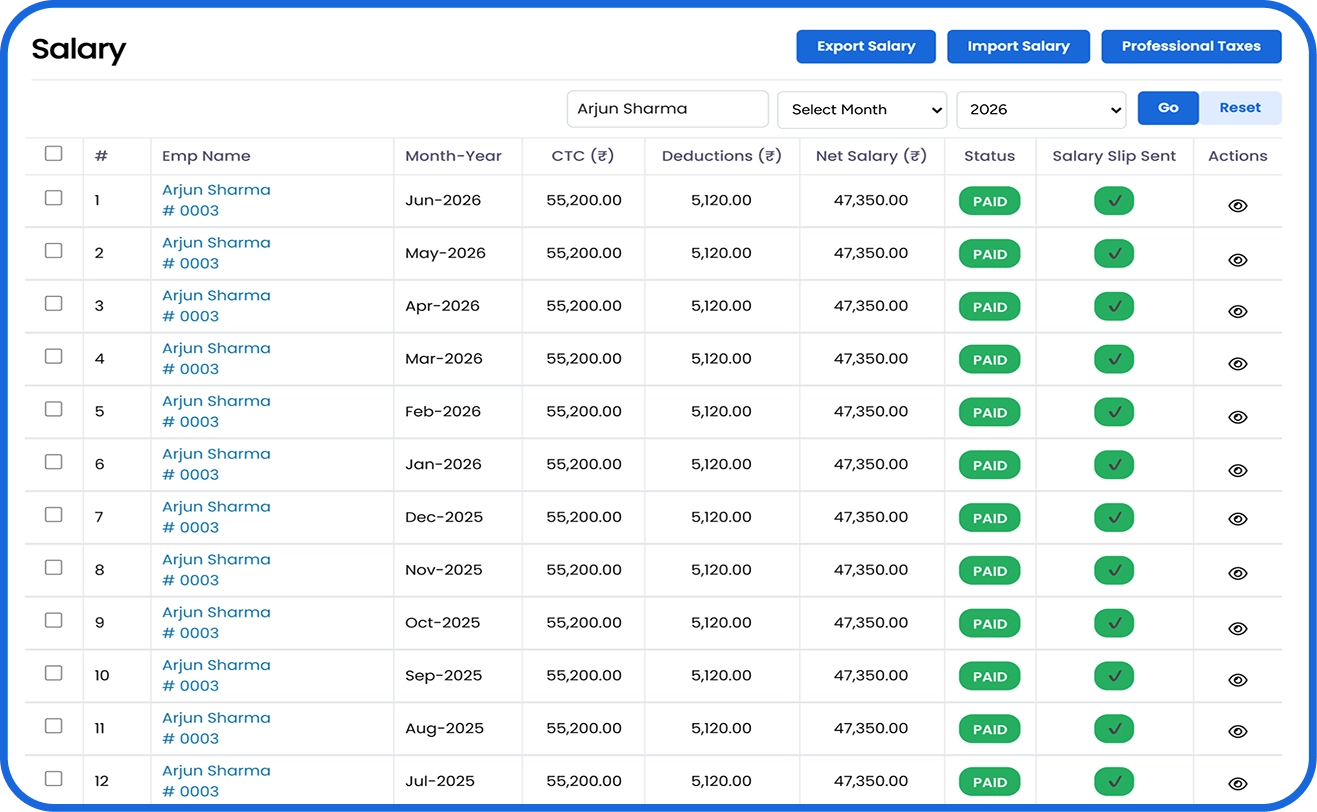The height and width of the screenshot is (812, 1317).
Task: Open the Select Month dropdown
Action: click(x=862, y=110)
